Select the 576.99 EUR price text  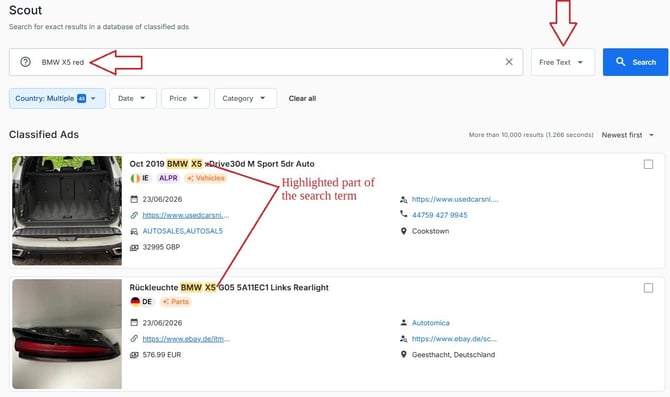[162, 355]
